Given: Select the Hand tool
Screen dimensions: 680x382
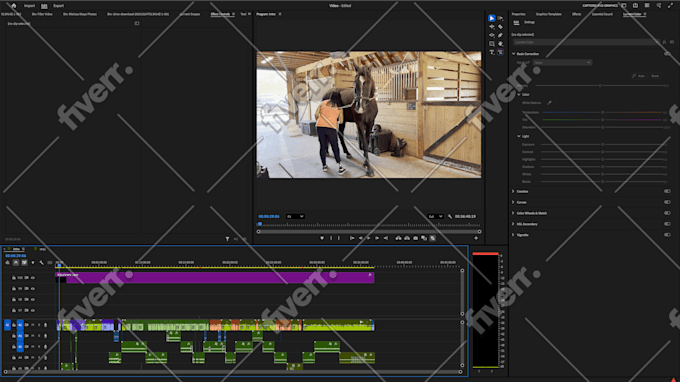Looking at the screenshot, I should [500, 44].
